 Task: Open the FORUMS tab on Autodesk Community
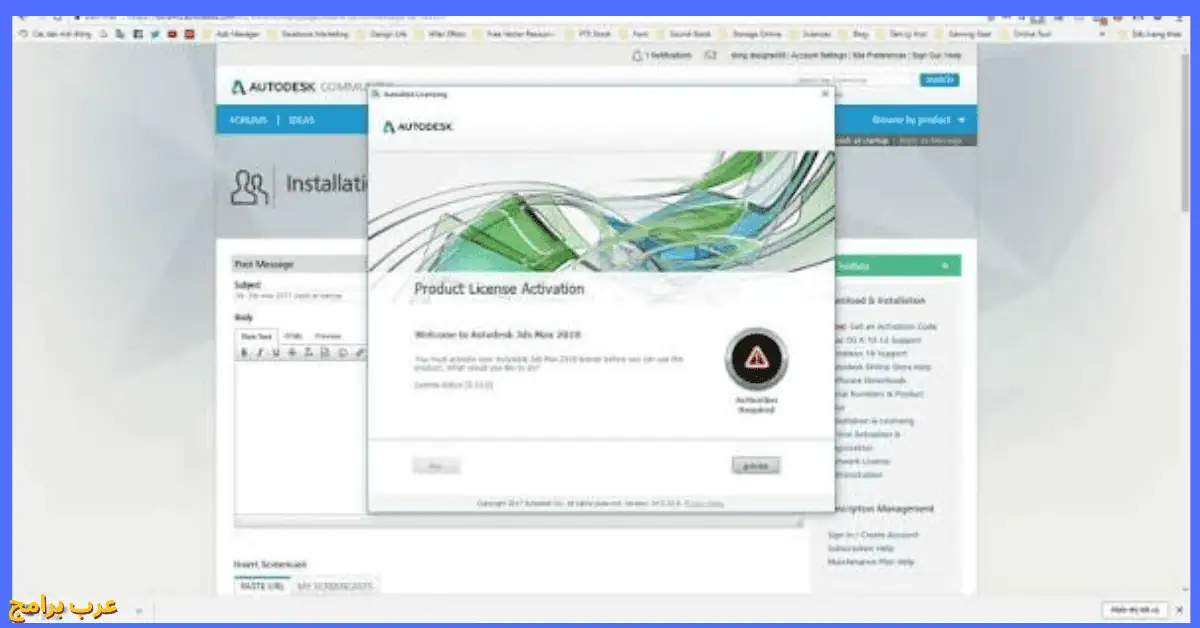click(x=248, y=120)
